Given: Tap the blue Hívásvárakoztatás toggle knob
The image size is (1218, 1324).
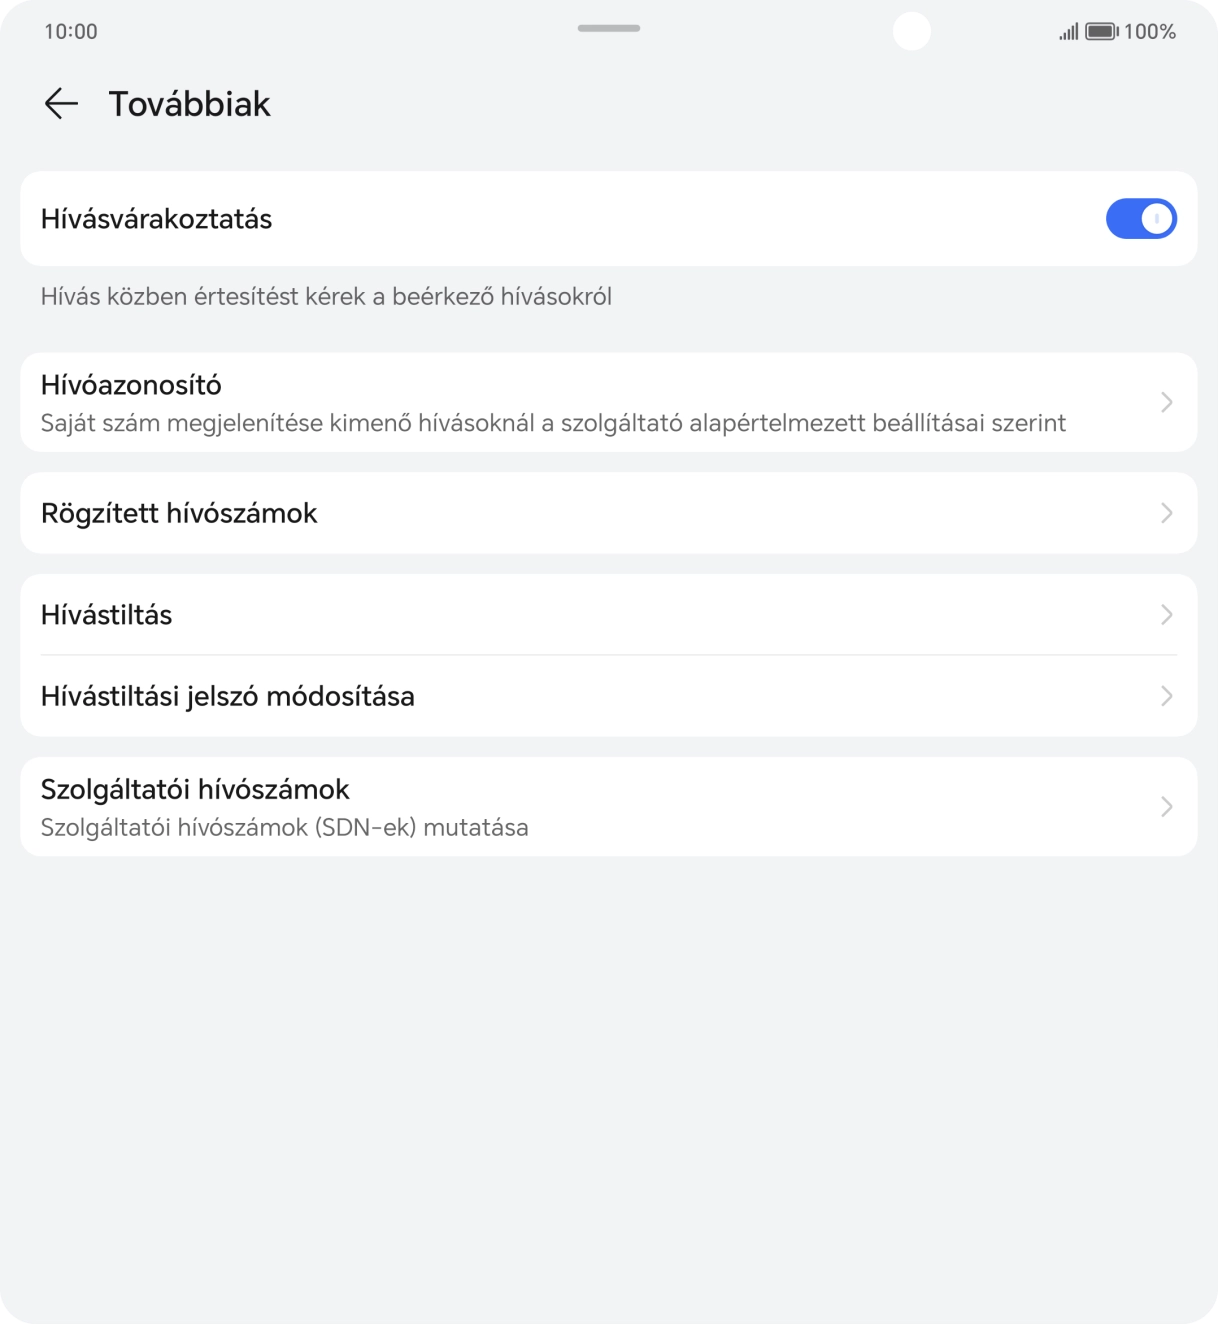Looking at the screenshot, I should (x=1156, y=218).
